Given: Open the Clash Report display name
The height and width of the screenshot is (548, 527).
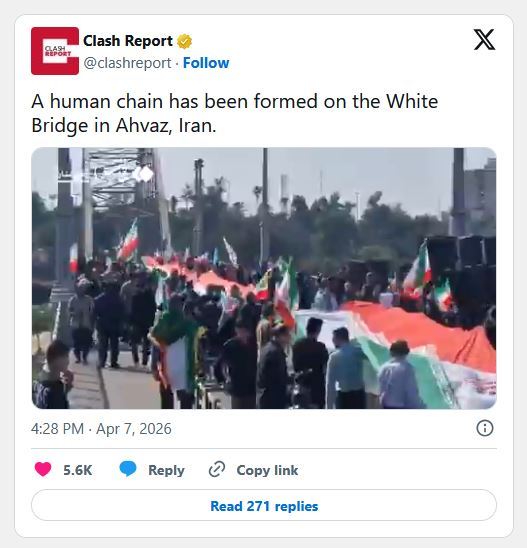Looking at the screenshot, I should tap(128, 41).
